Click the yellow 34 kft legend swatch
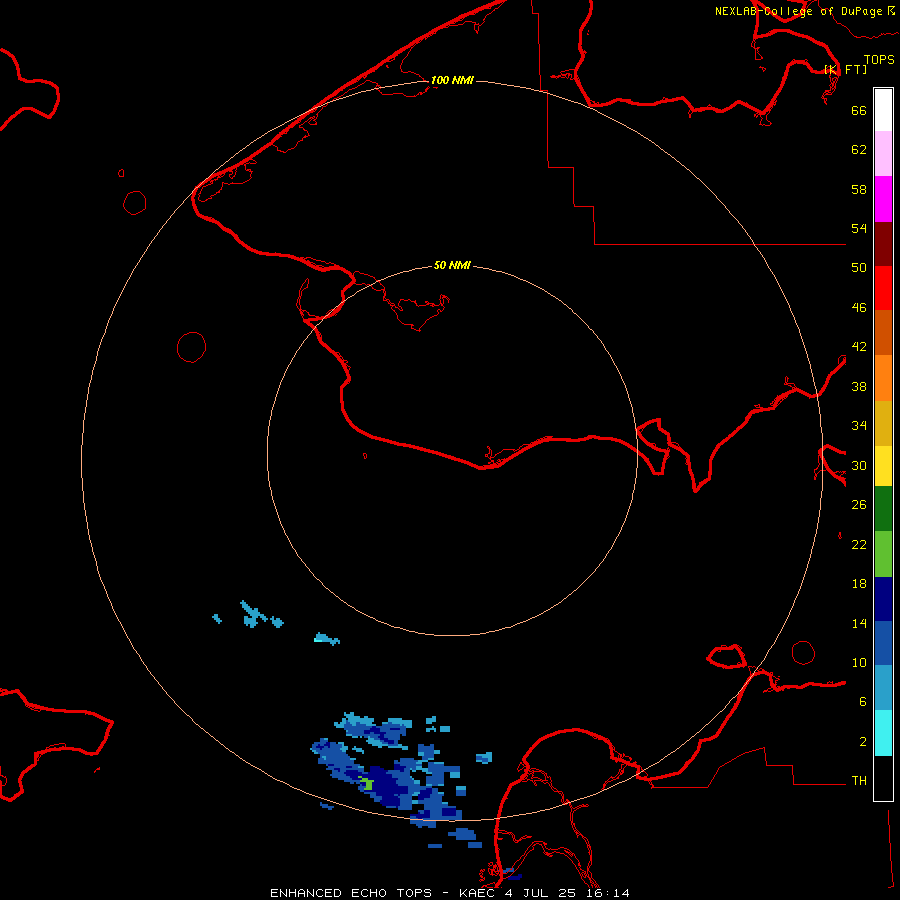The image size is (900, 900). pos(883,466)
